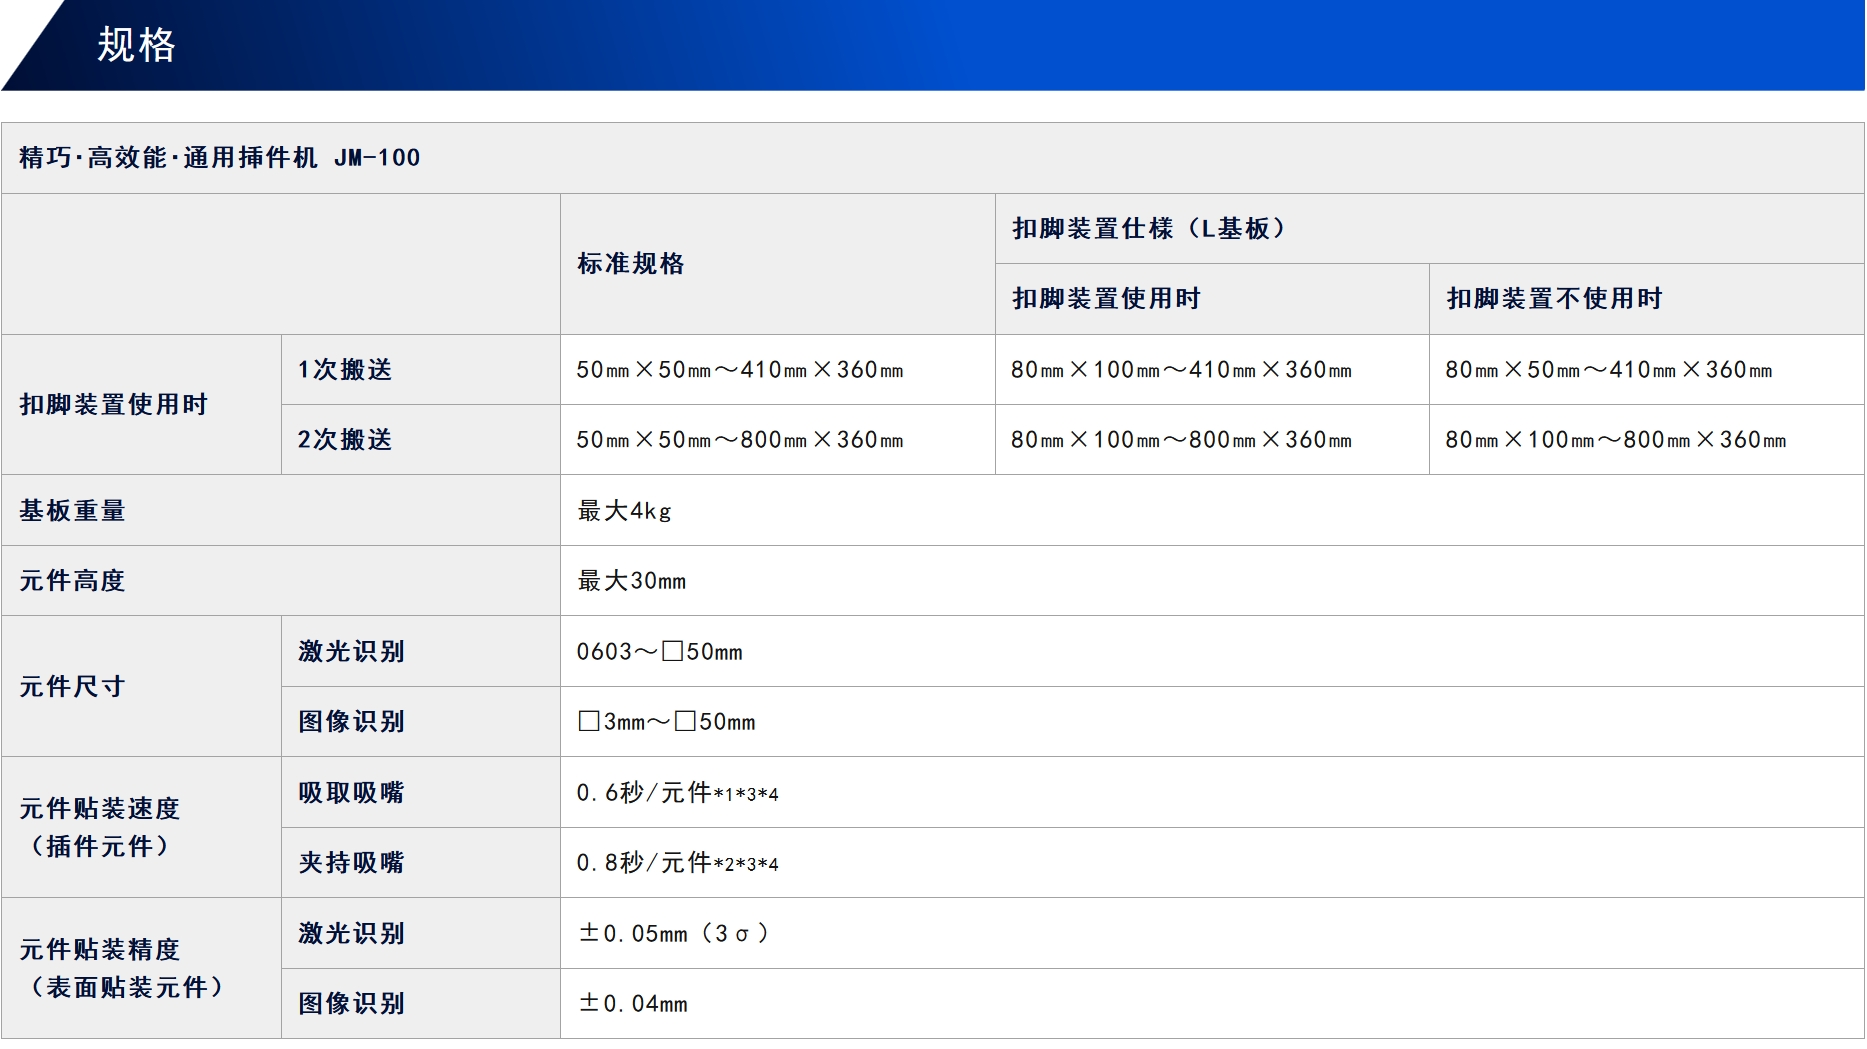The width and height of the screenshot is (1867, 1049).
Task: Click the ±0.05mm（3σ）value cell
Action: point(674,932)
